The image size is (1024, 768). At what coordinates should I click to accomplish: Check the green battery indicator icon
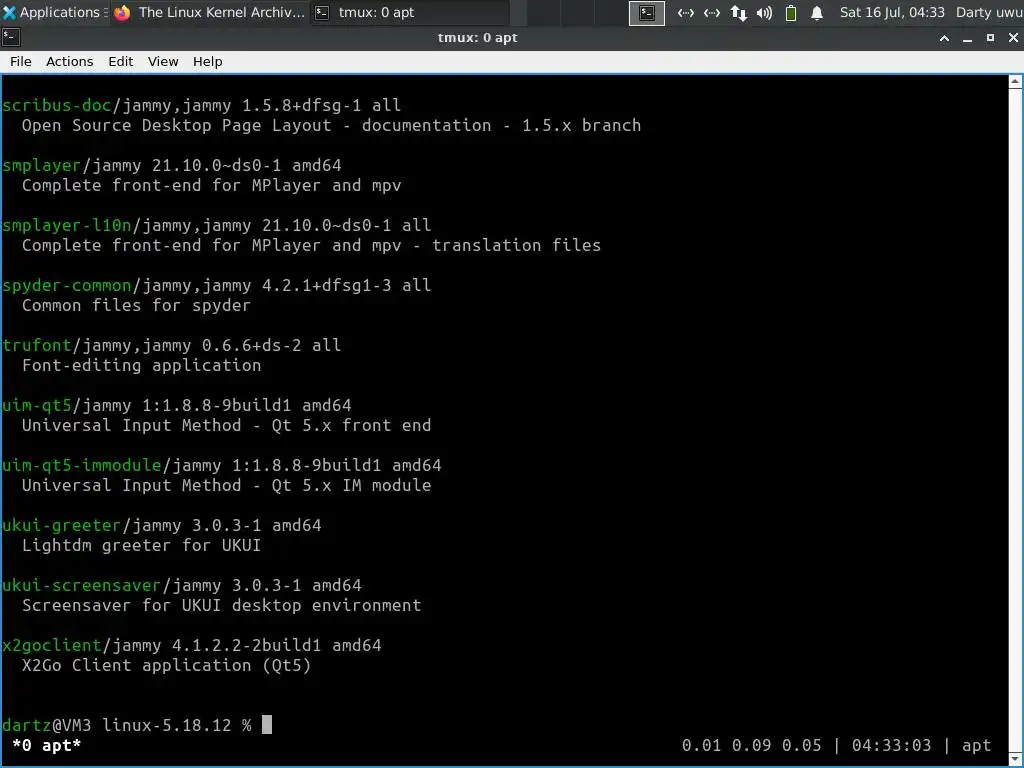[x=791, y=13]
